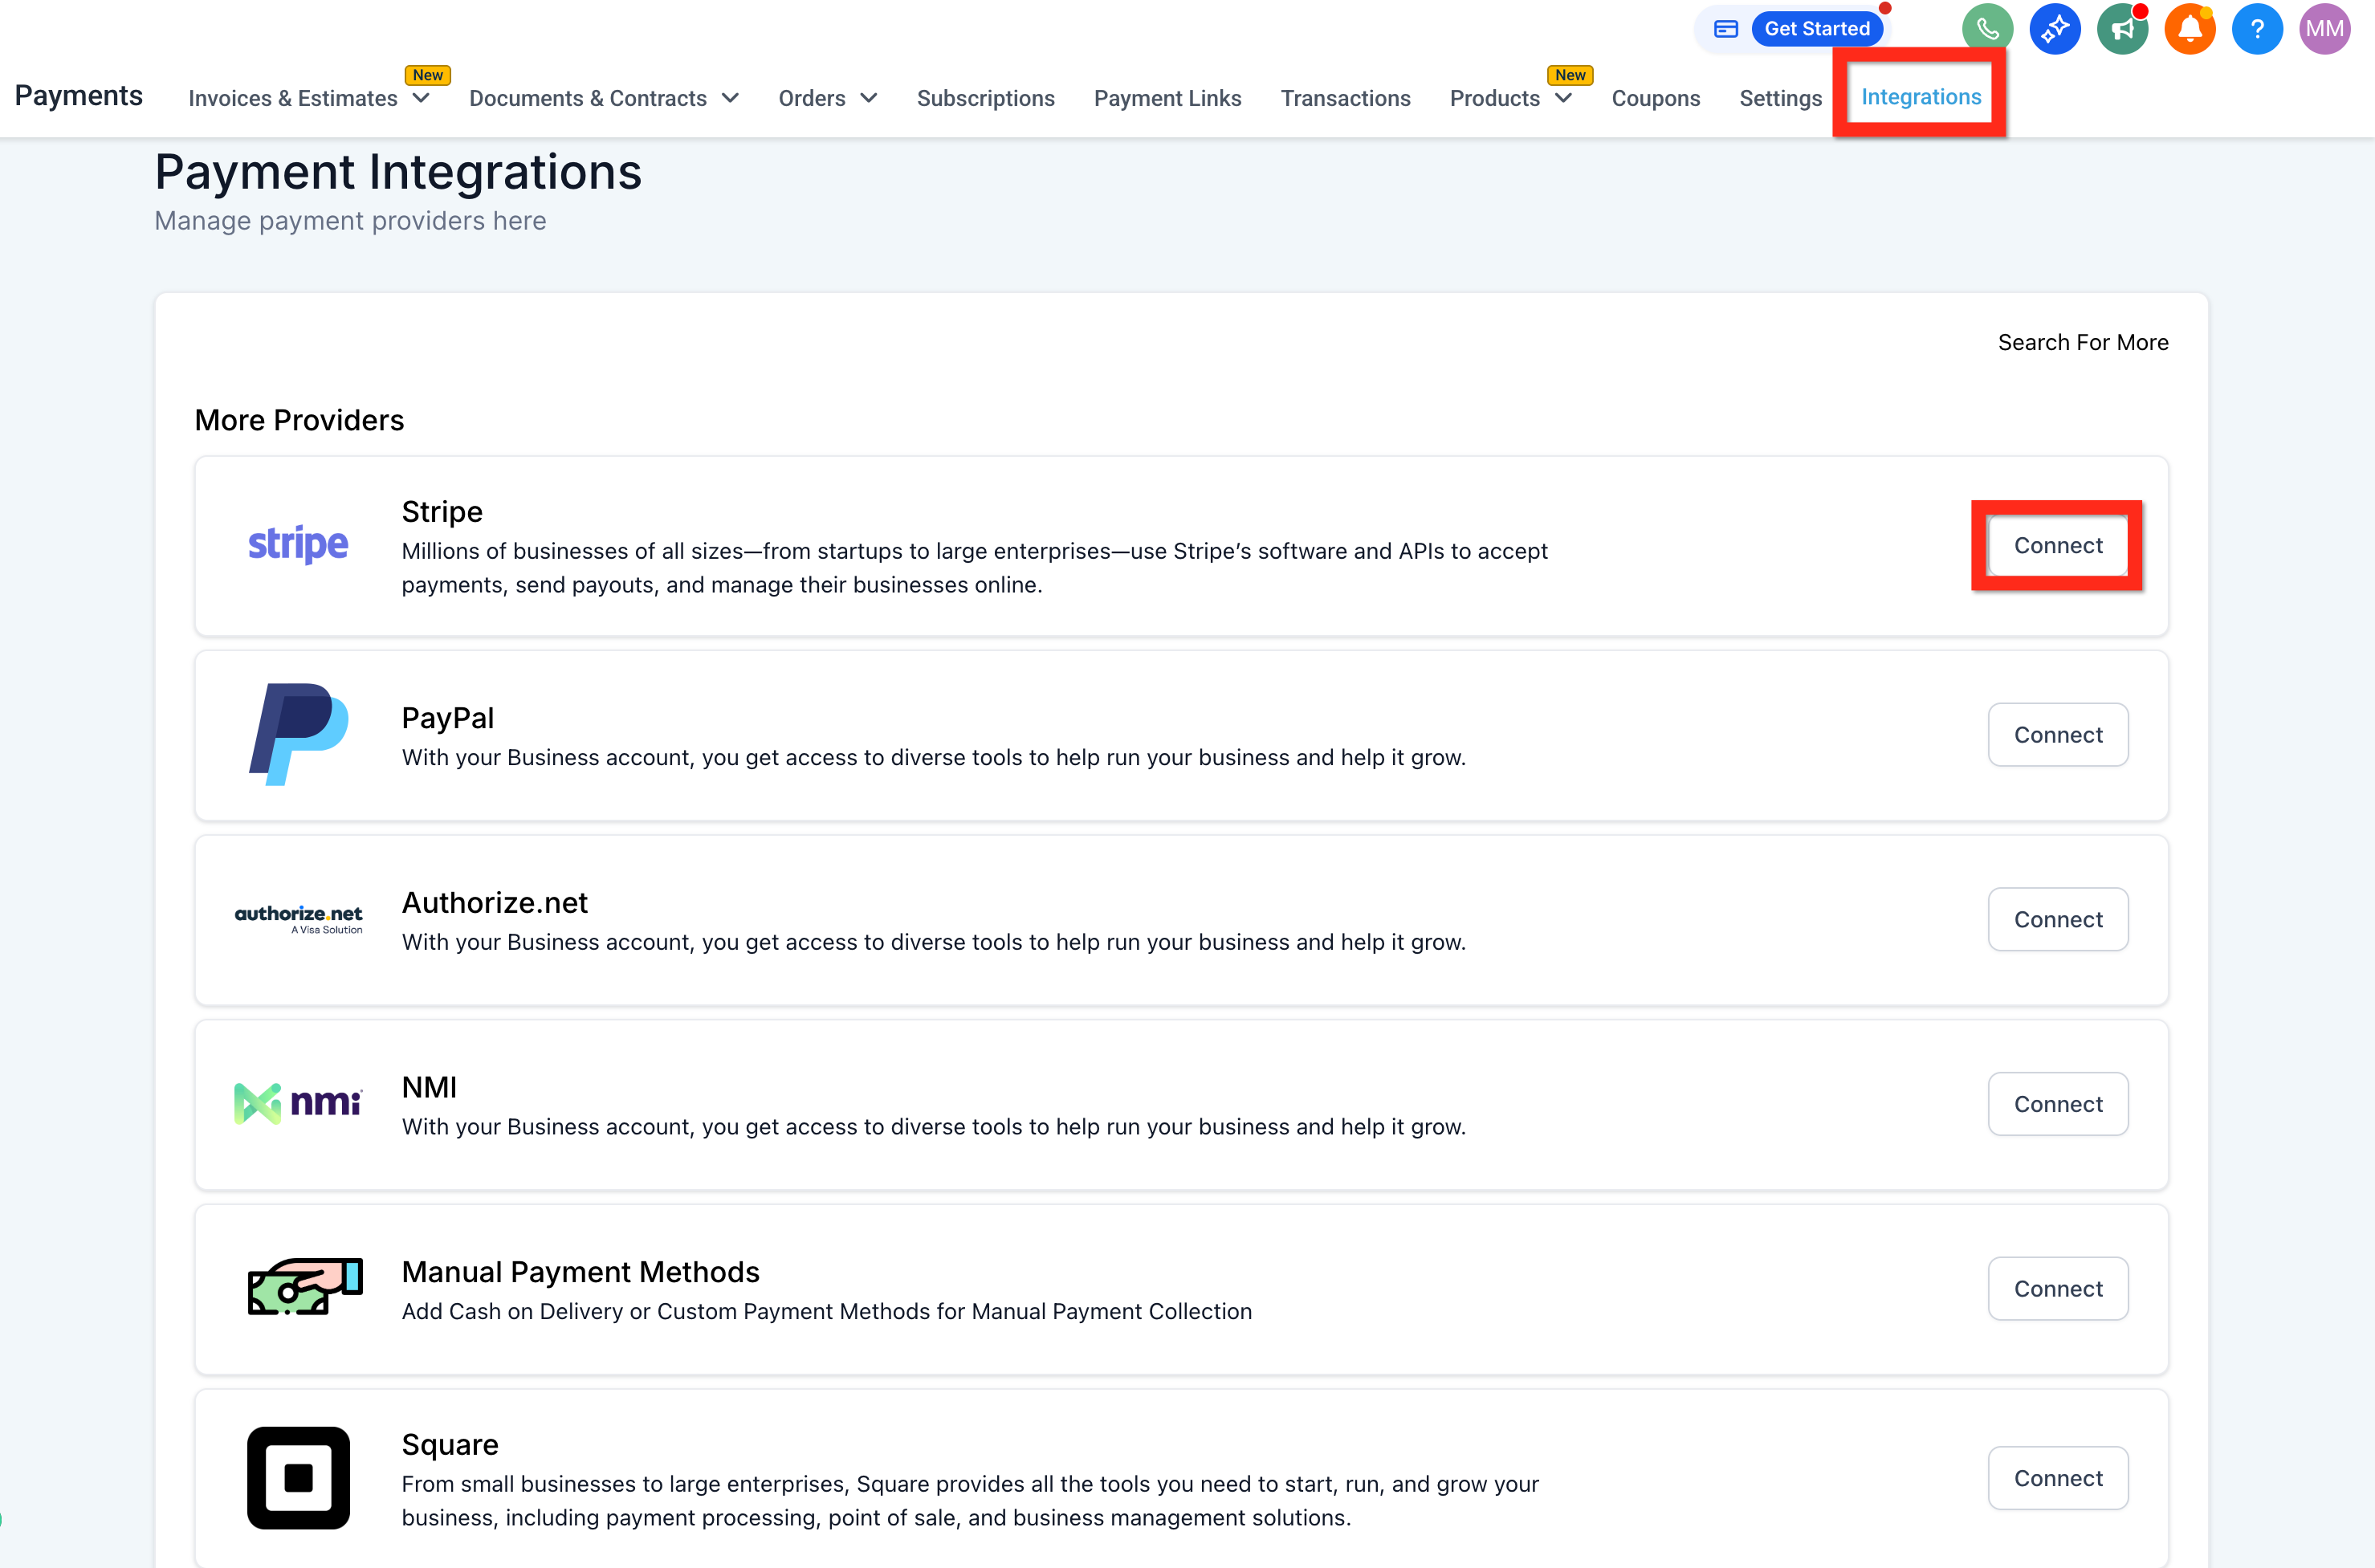Open the megaphone announcements icon
The height and width of the screenshot is (1568, 2375).
tap(2122, 29)
